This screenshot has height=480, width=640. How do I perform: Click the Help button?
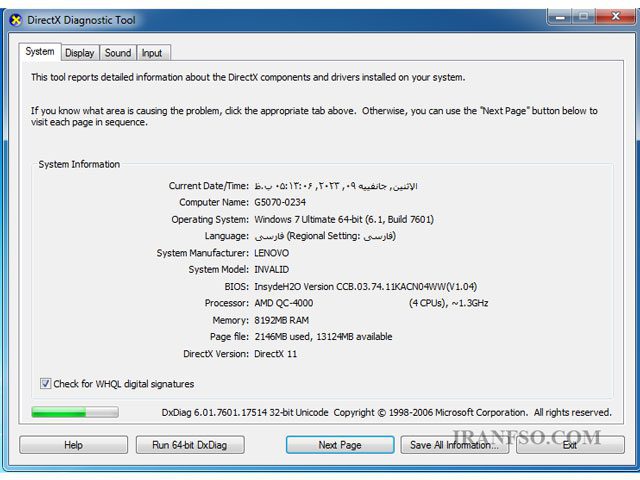[x=73, y=445]
